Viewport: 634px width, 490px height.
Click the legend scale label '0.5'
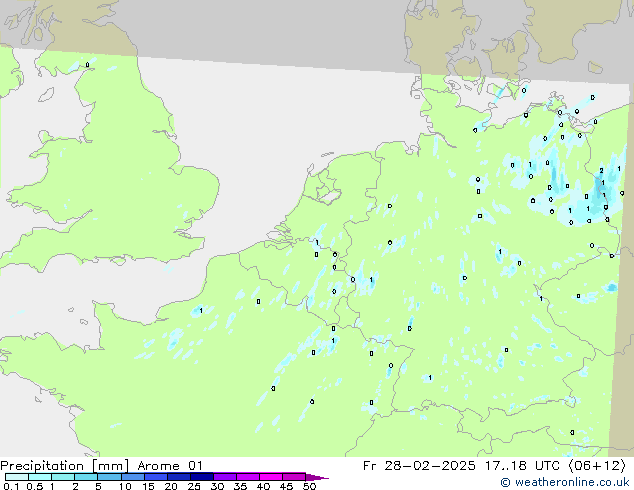coord(35,486)
